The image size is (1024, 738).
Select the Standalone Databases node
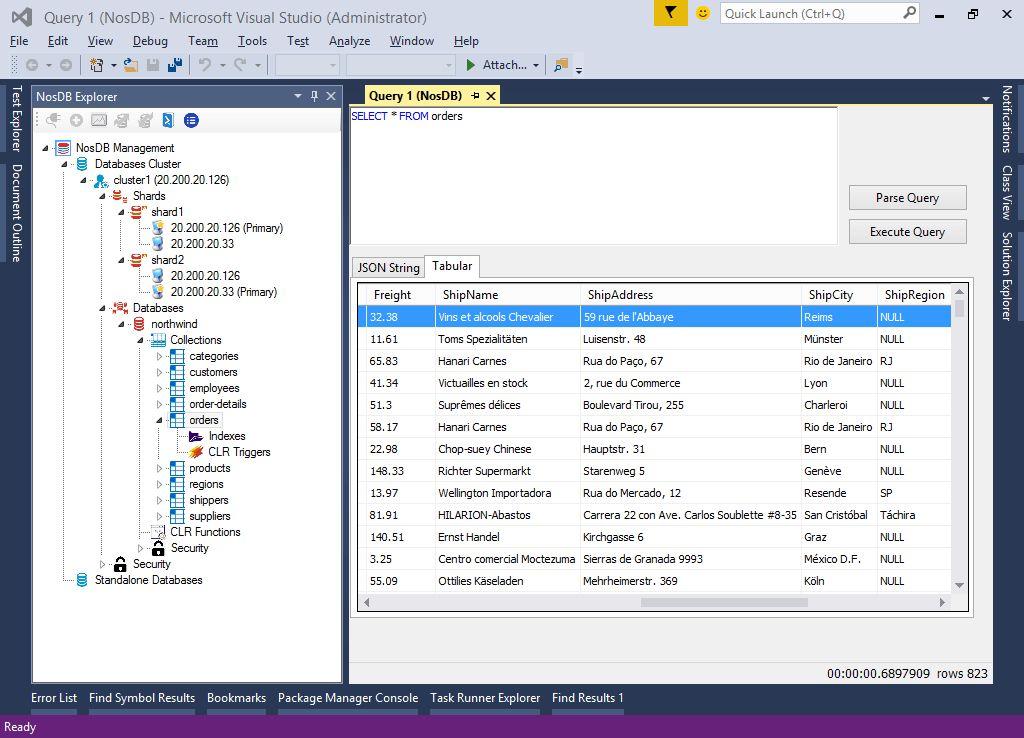click(x=148, y=580)
